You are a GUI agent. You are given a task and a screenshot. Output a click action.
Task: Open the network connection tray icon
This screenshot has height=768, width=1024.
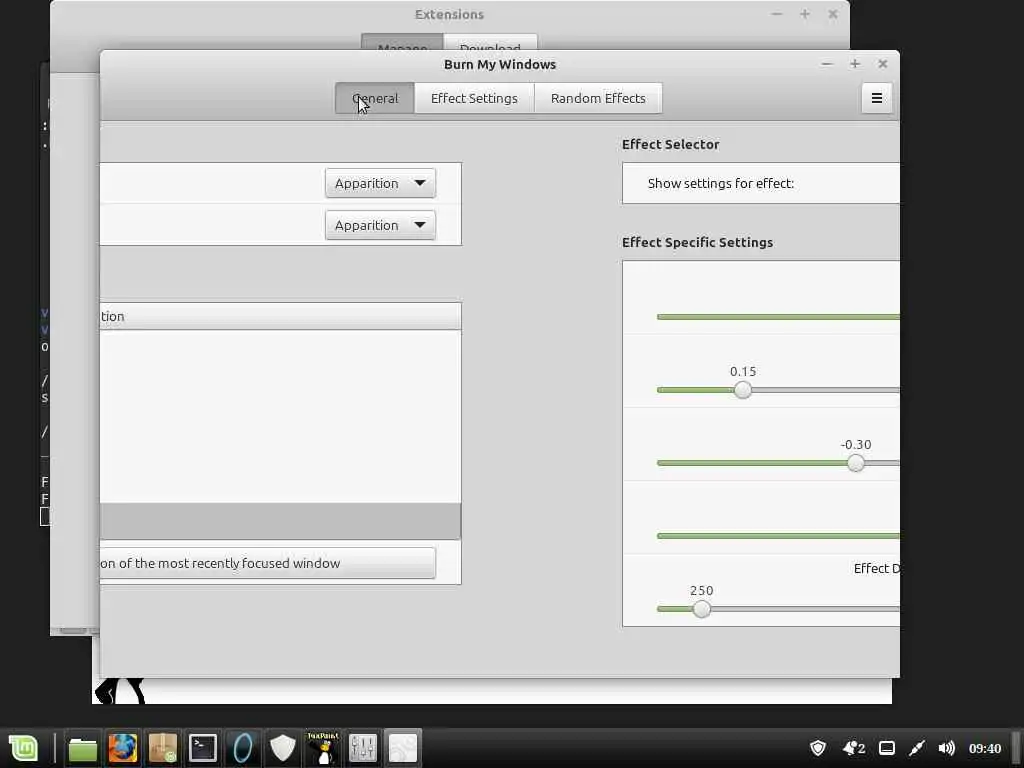point(917,748)
